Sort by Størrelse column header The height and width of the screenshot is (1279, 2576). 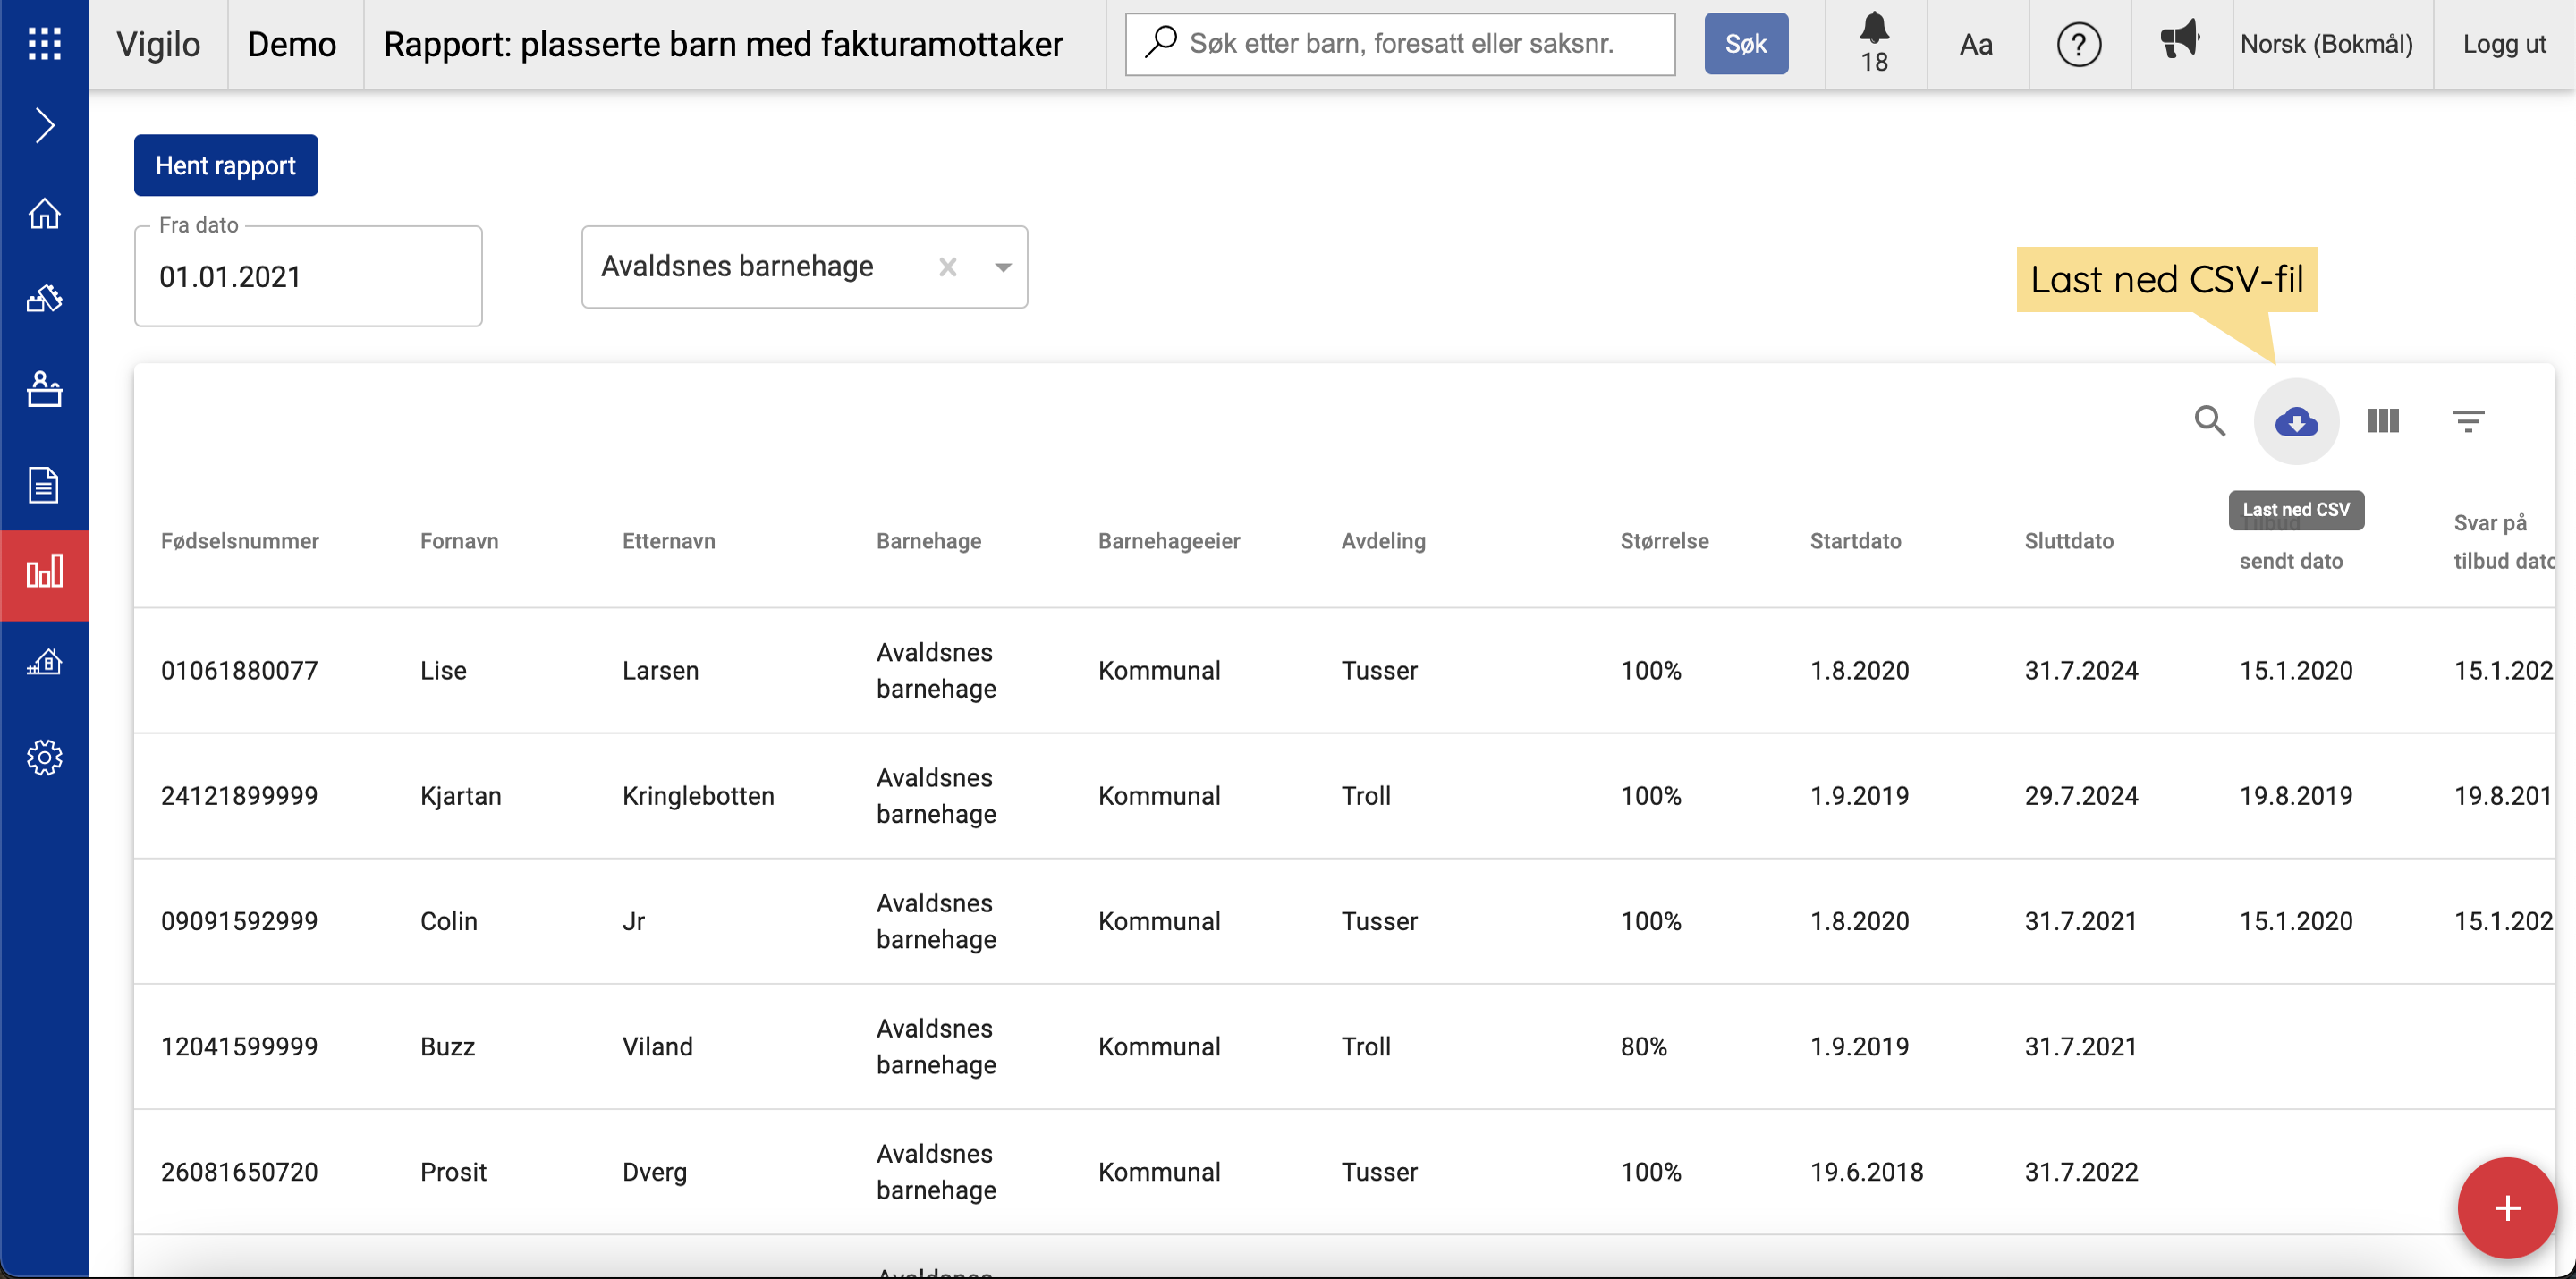coord(1664,541)
